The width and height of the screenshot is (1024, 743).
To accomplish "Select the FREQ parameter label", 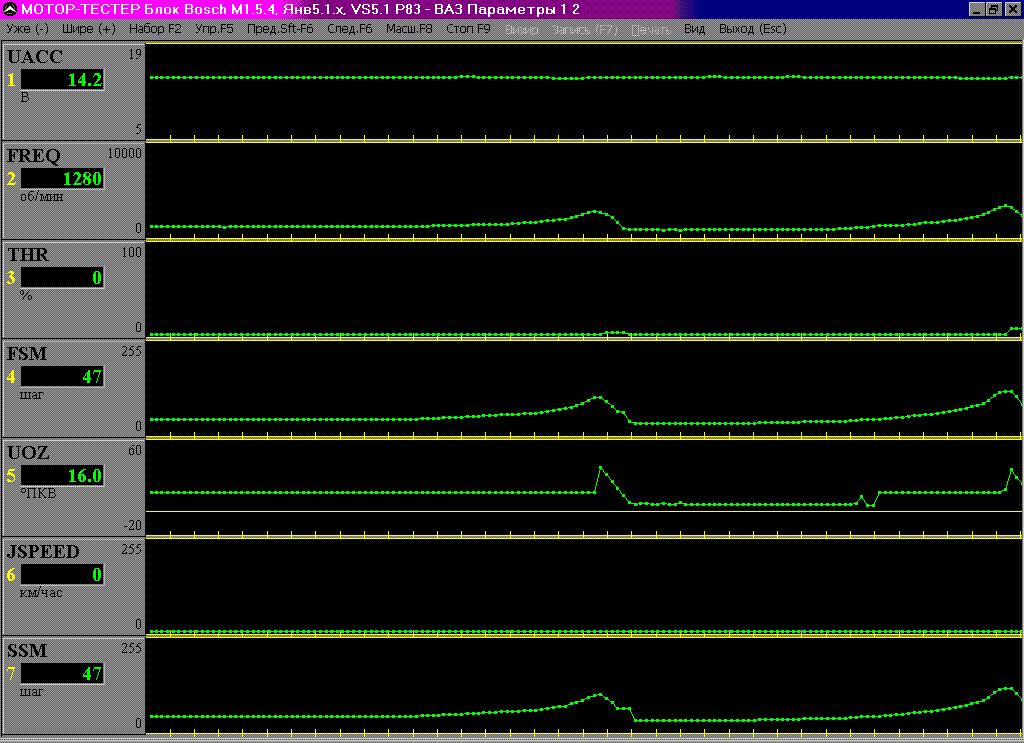I will pyautogui.click(x=33, y=156).
